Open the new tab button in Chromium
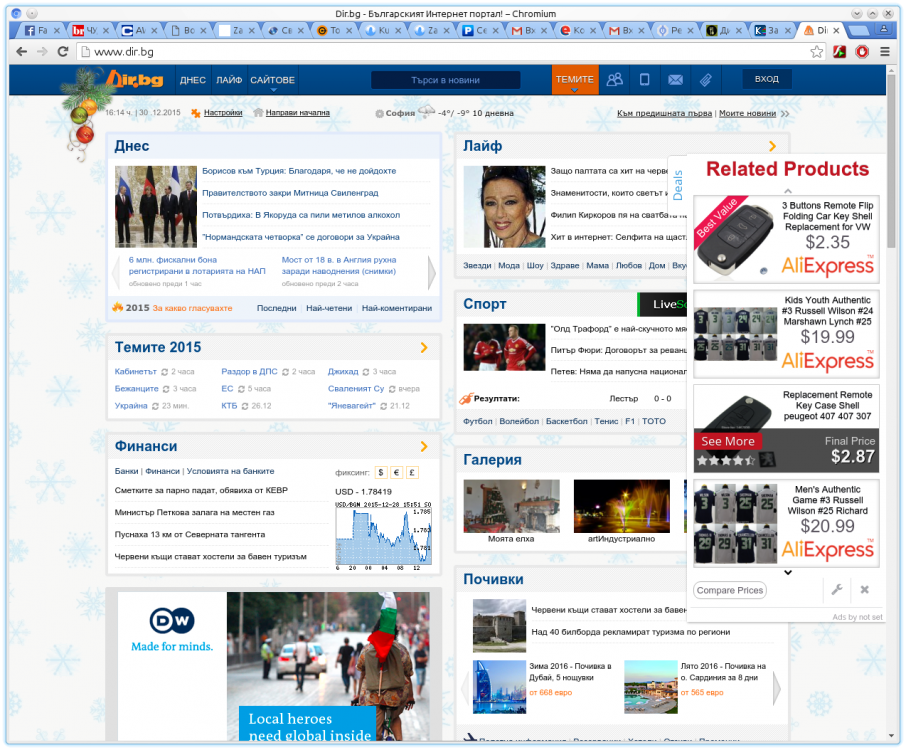The image size is (906, 750). point(859,31)
